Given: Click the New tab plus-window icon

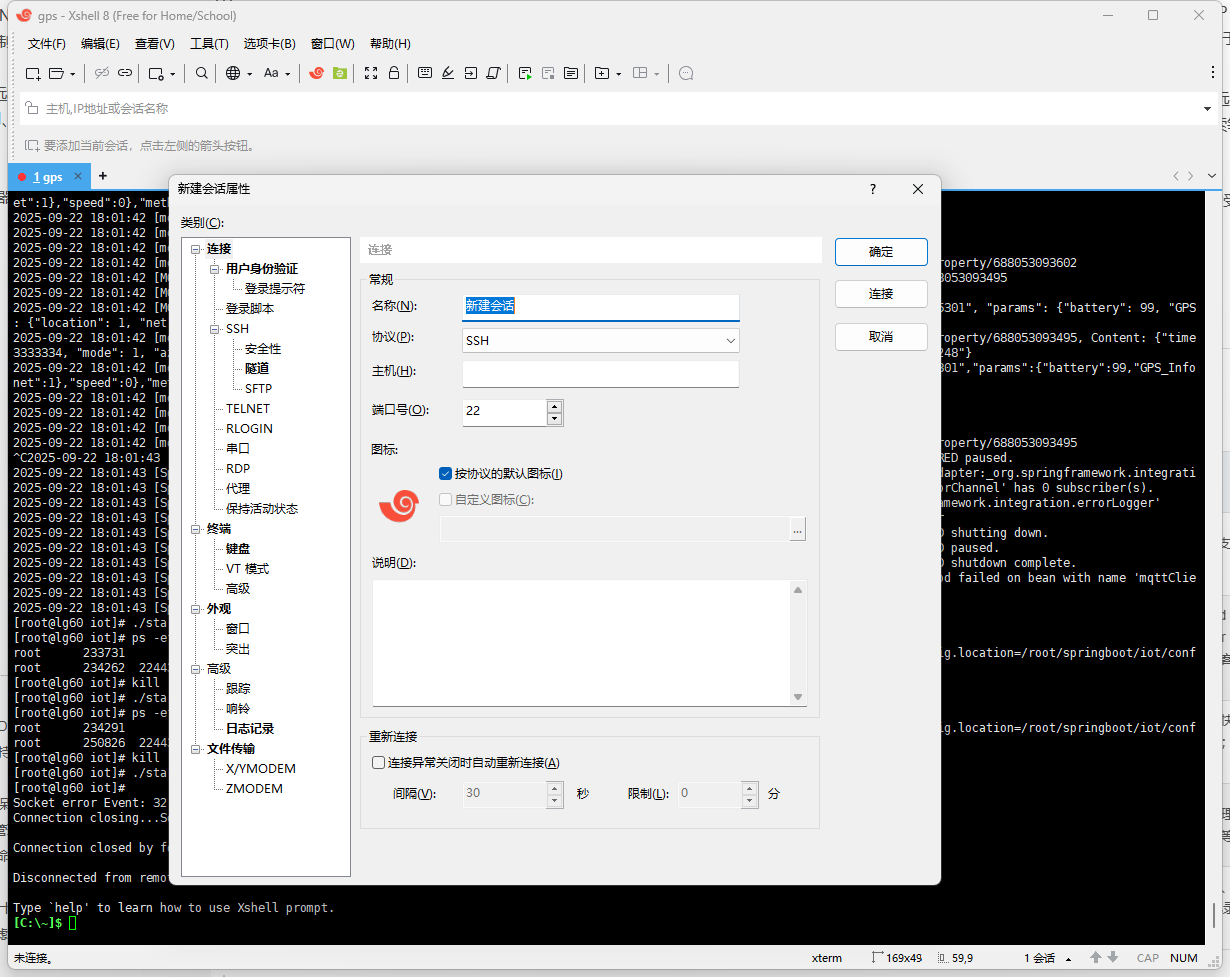Looking at the screenshot, I should (x=602, y=73).
